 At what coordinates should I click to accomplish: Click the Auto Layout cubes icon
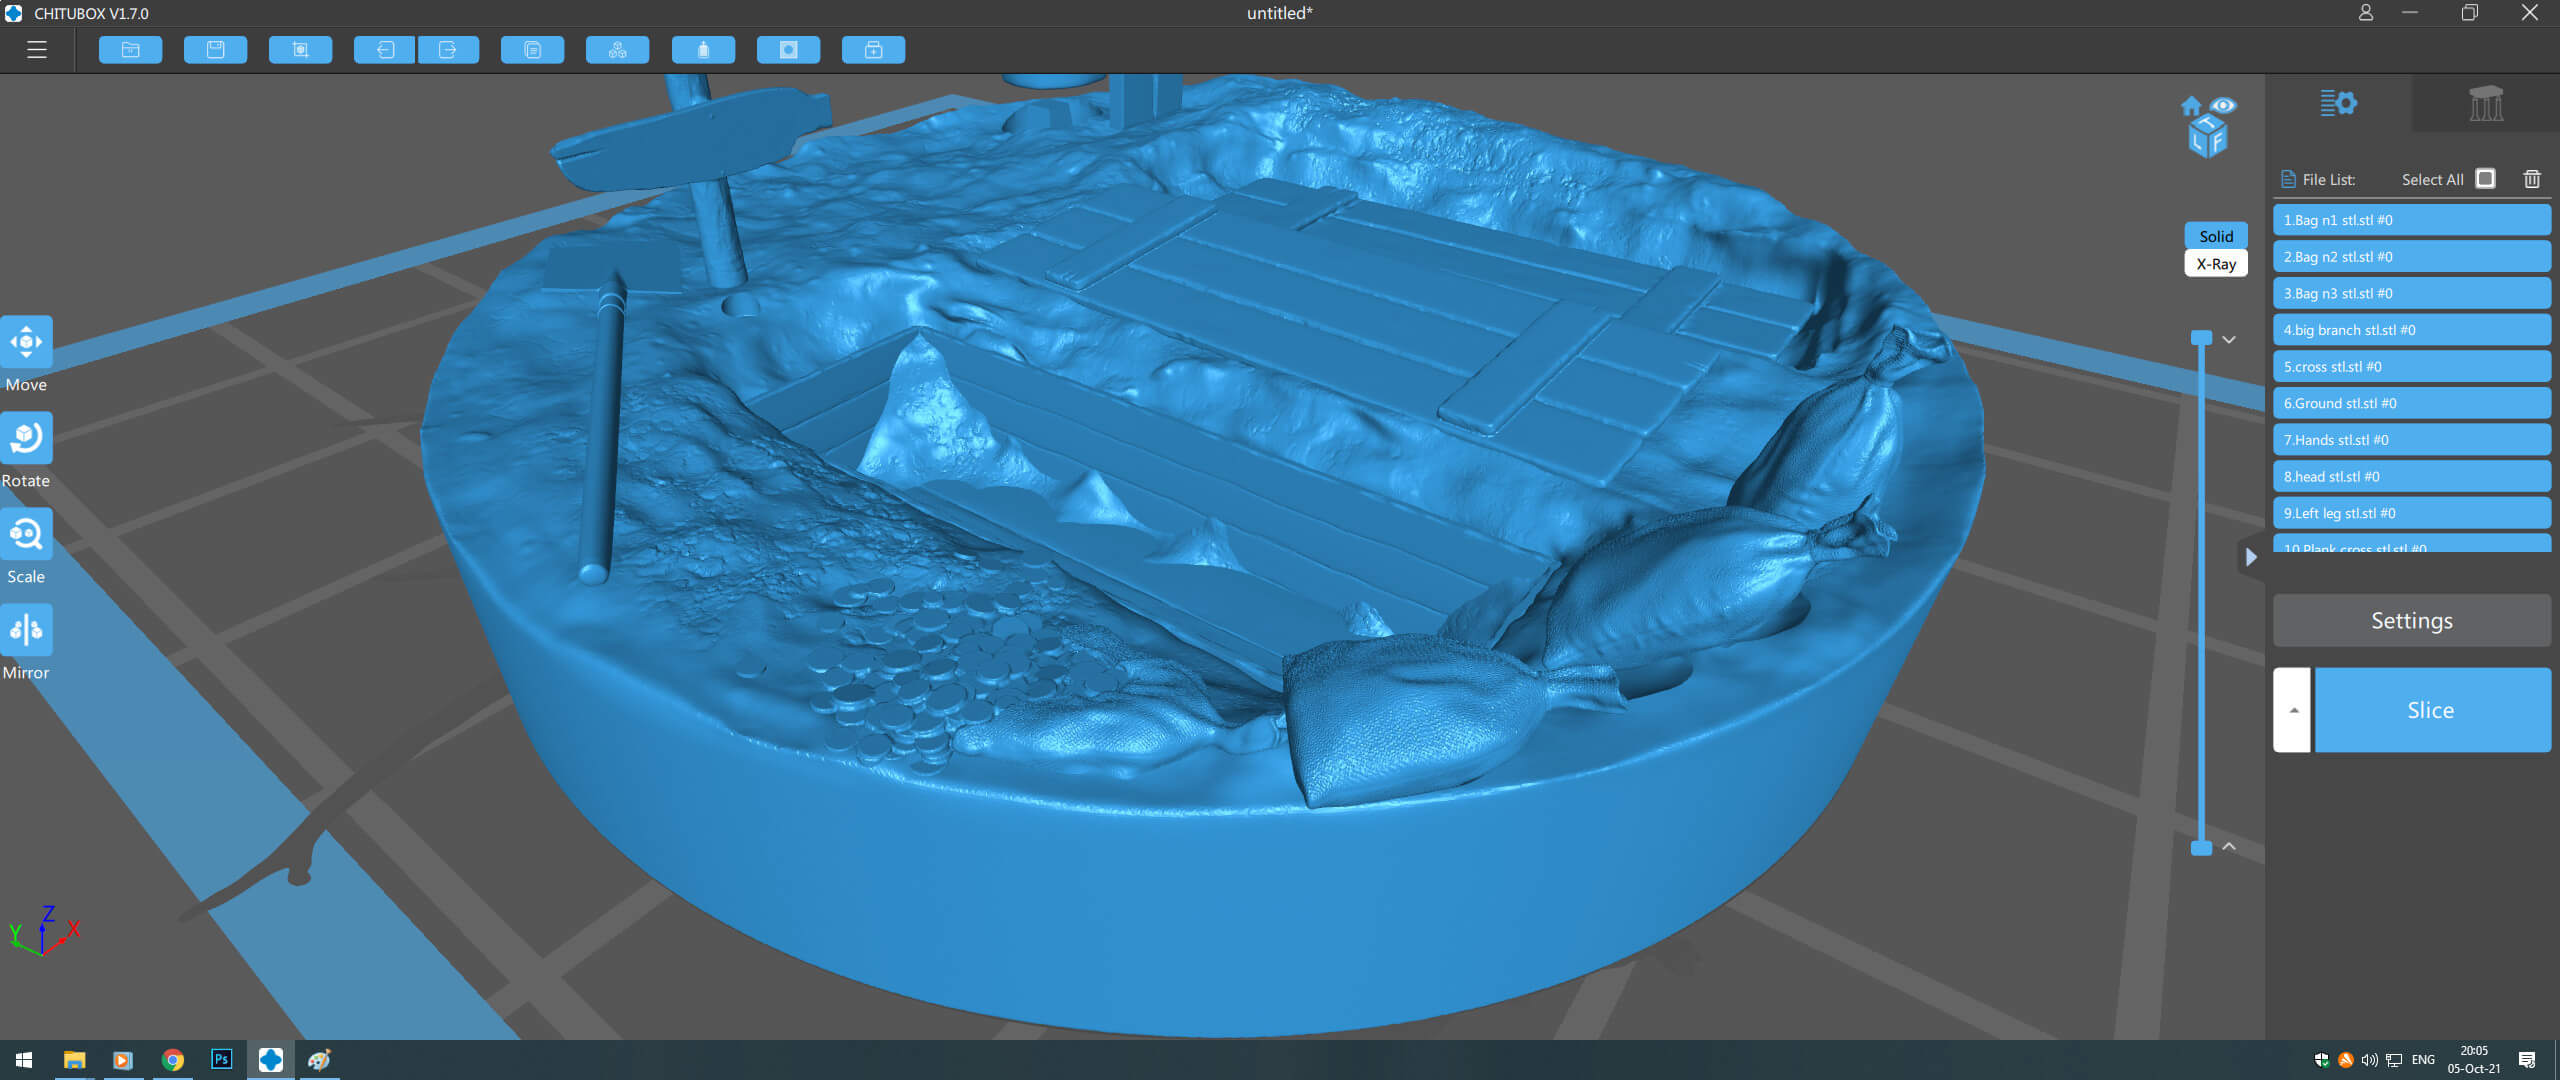click(617, 50)
